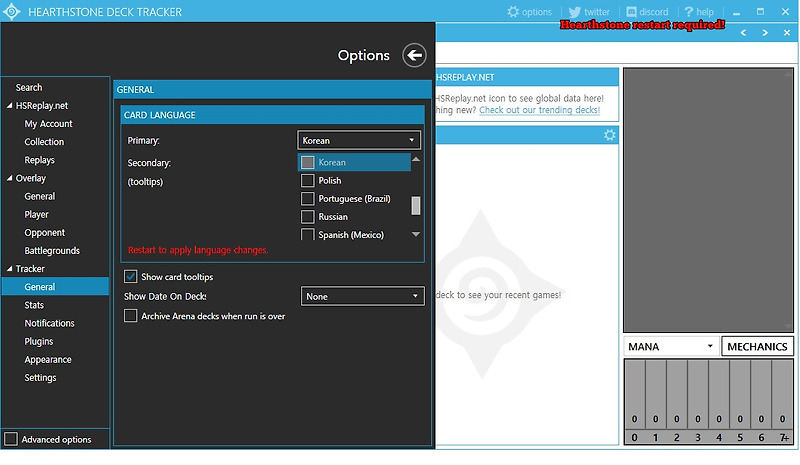Check the Spanish (Mexico) language option
Viewport: 800px width, 465px height.
pos(307,234)
